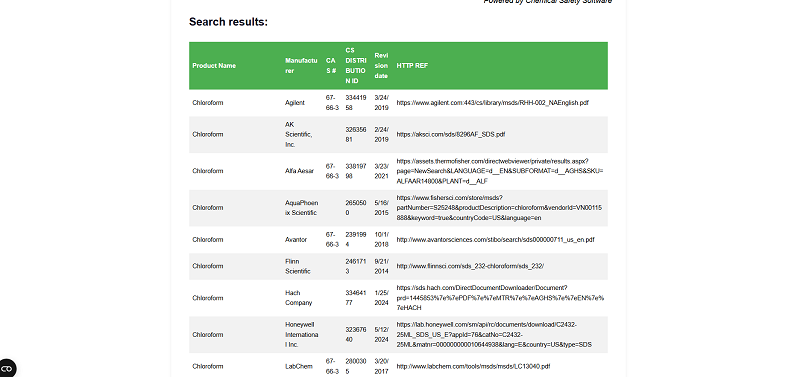Image resolution: width=800 pixels, height=377 pixels.
Task: Click distribution ID 32635681 in AK Scientific row
Action: pos(356,135)
